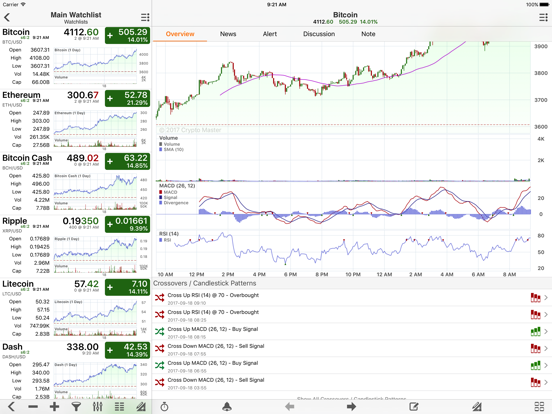Viewport: 552px width, 414px height.
Task: Select the Ripple watchlist row
Action: coord(76,246)
